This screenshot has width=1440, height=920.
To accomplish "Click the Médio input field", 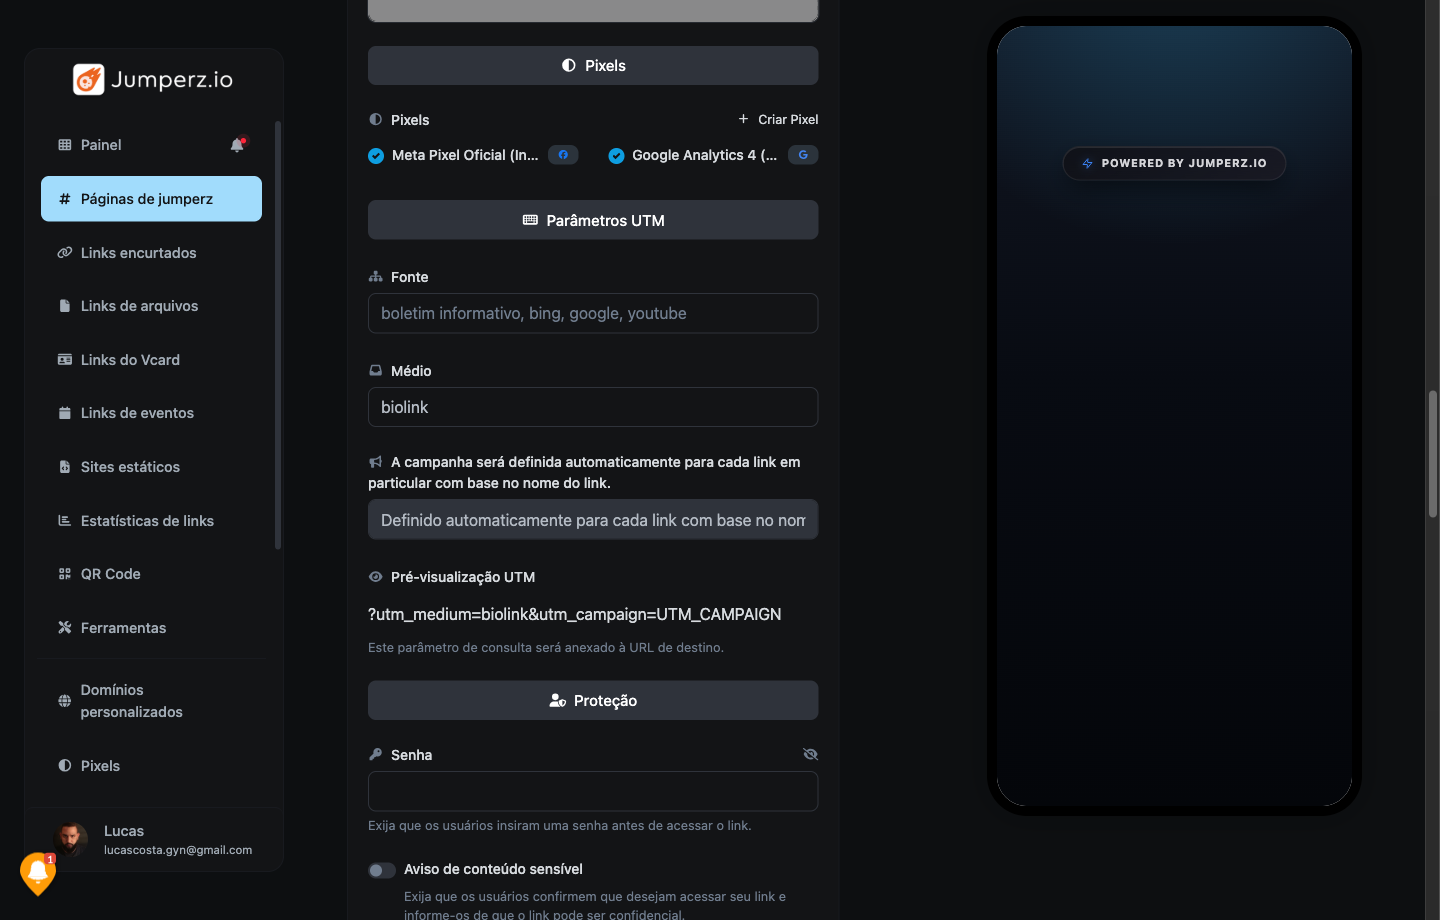I will (593, 407).
